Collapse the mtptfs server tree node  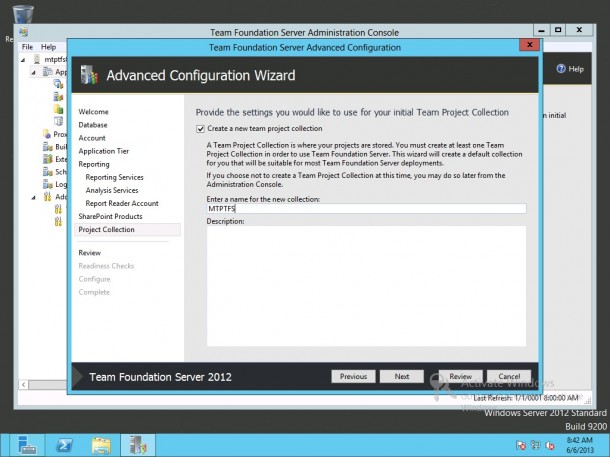pos(23,60)
